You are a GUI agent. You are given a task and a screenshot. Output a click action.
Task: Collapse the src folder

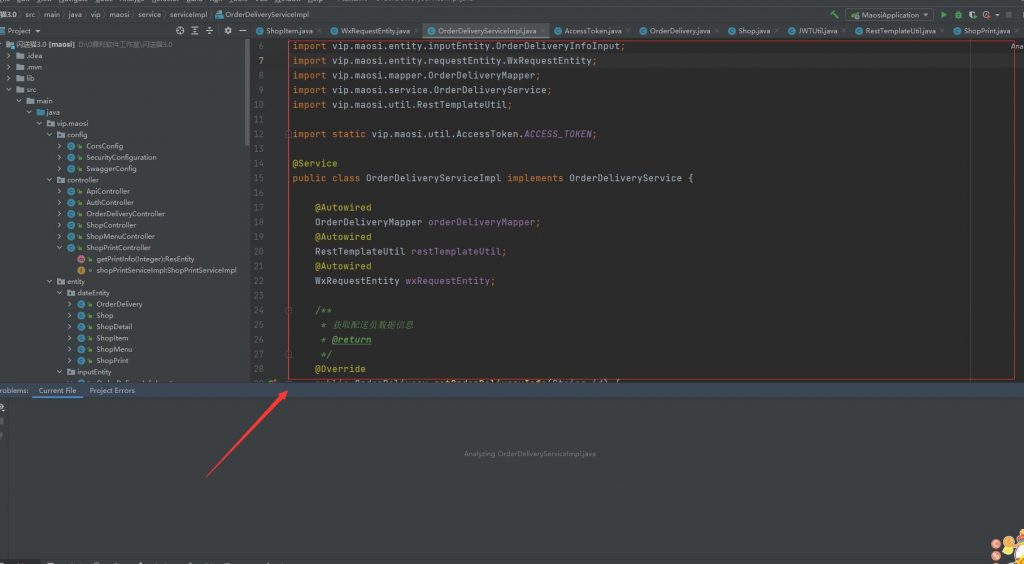point(9,89)
